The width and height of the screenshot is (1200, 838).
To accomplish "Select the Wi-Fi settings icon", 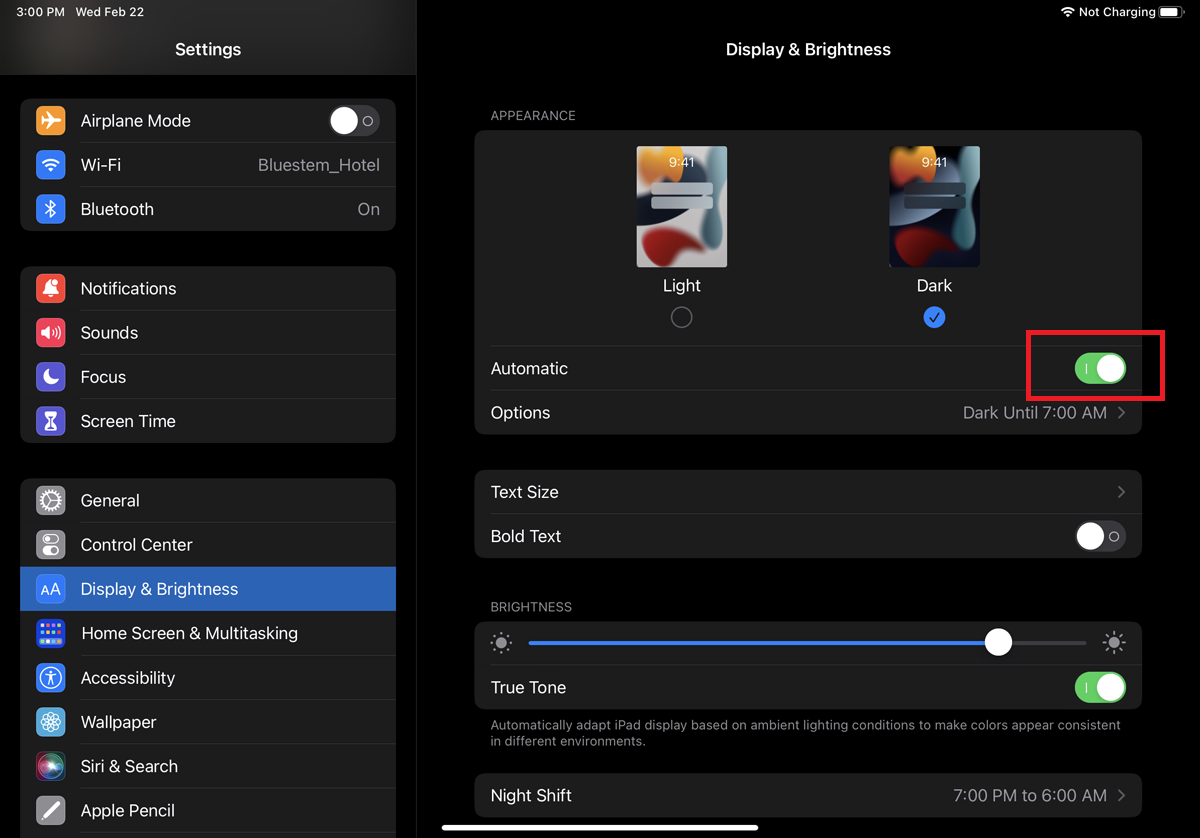I will point(50,164).
